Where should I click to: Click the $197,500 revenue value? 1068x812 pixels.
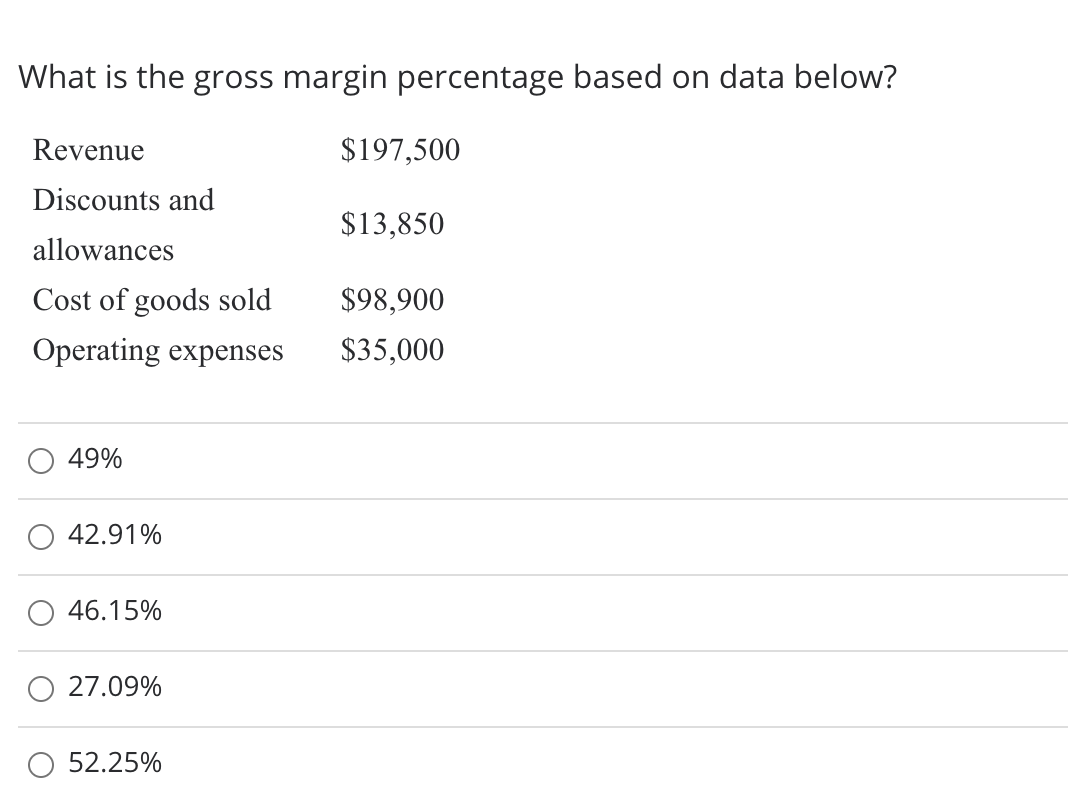[x=400, y=150]
